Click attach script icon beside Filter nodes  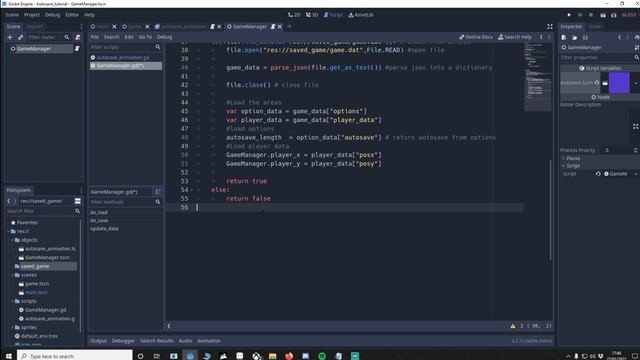(78, 37)
